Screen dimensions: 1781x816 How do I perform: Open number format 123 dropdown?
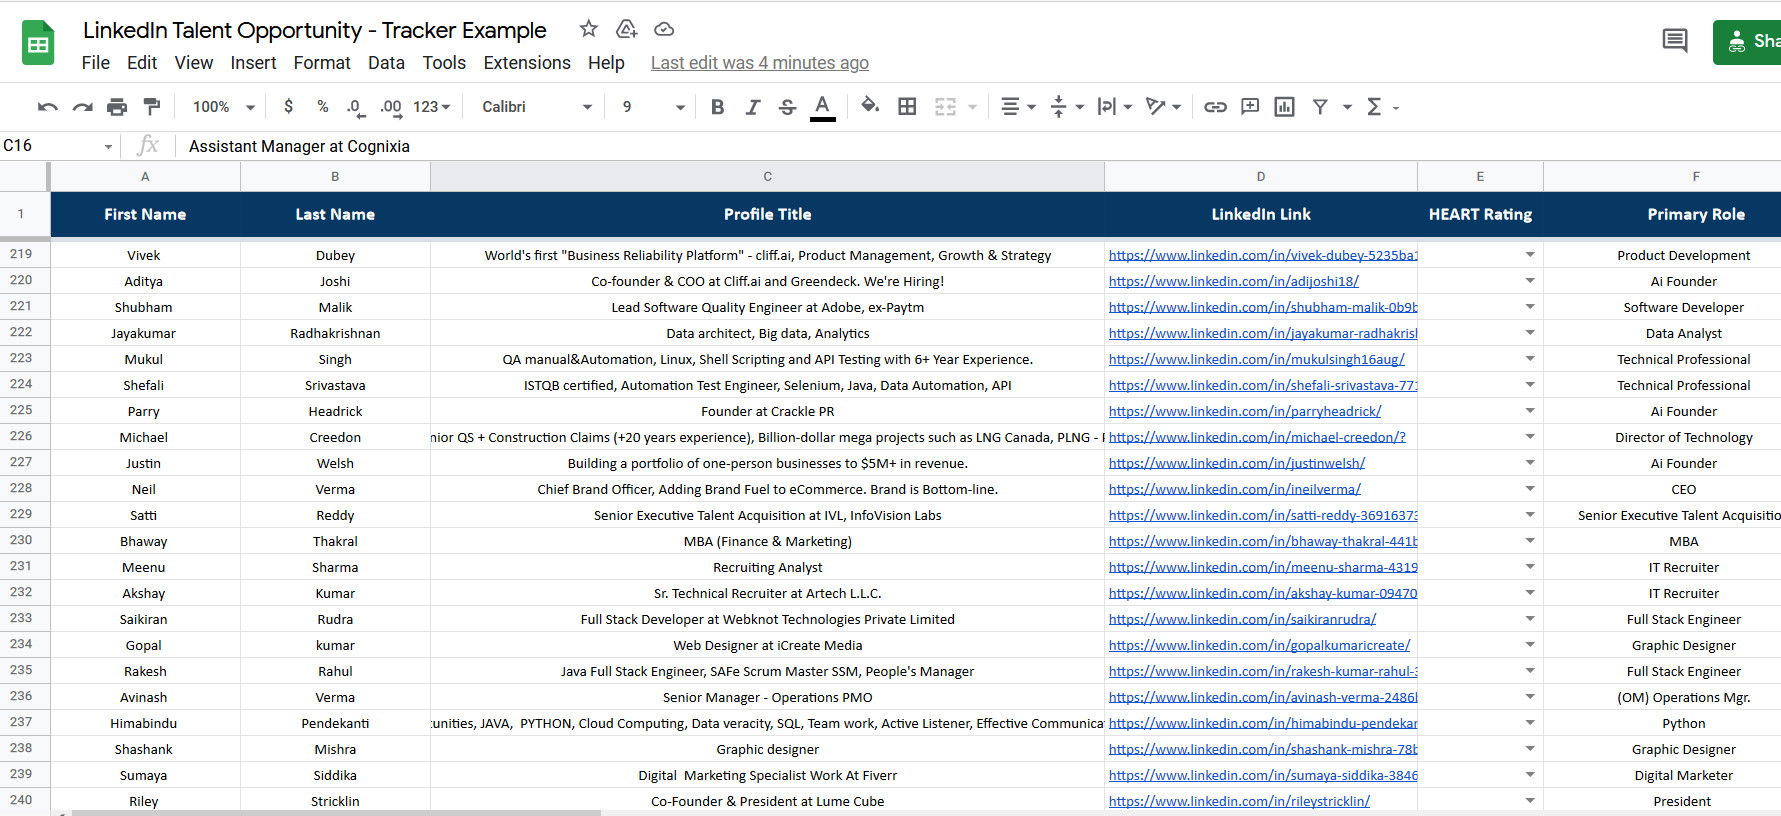click(432, 107)
